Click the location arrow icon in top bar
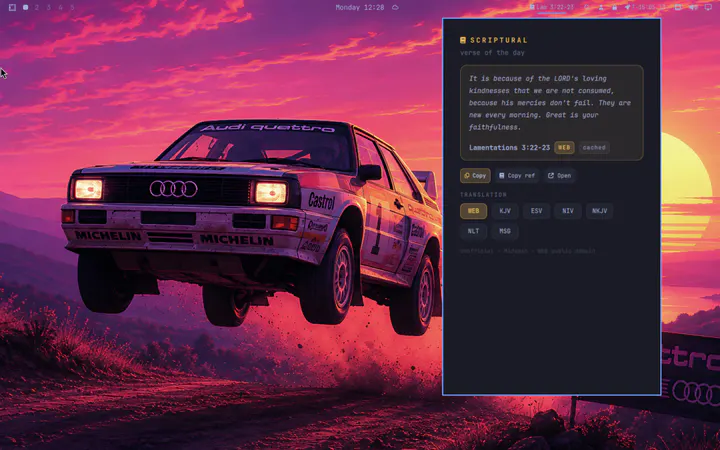 [628, 7]
